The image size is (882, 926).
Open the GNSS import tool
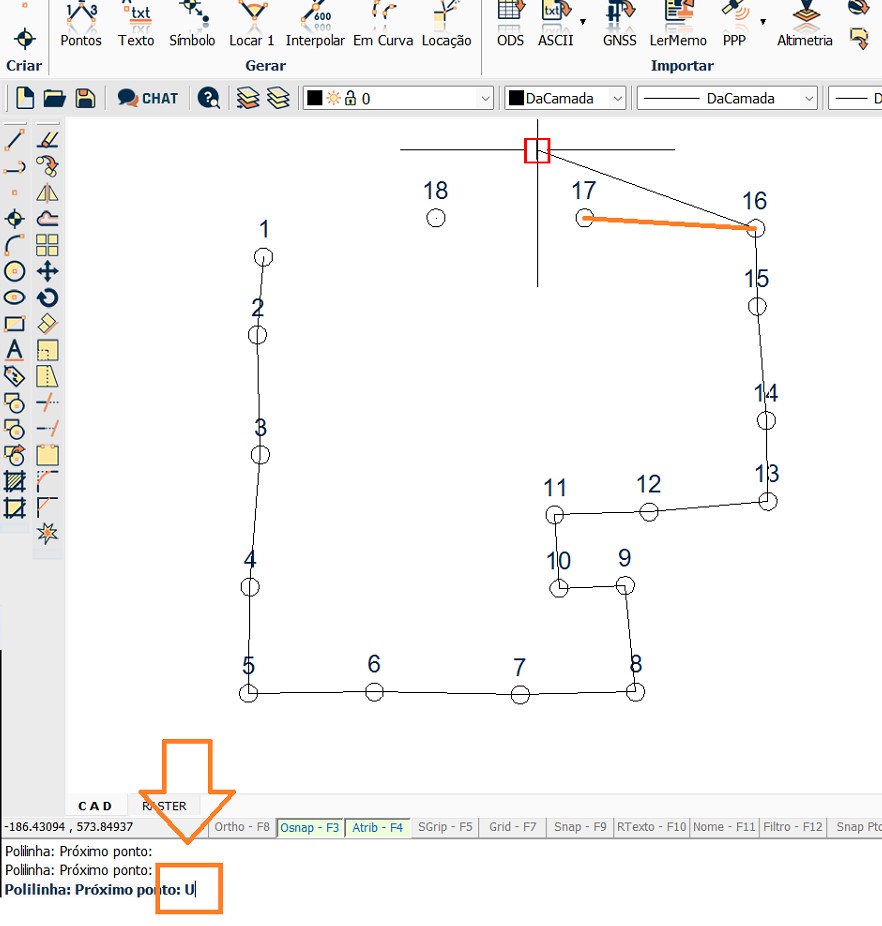click(x=619, y=25)
